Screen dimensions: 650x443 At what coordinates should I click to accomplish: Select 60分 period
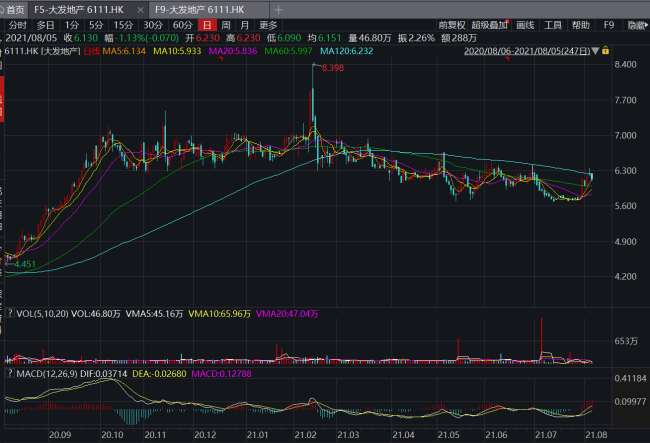point(183,25)
